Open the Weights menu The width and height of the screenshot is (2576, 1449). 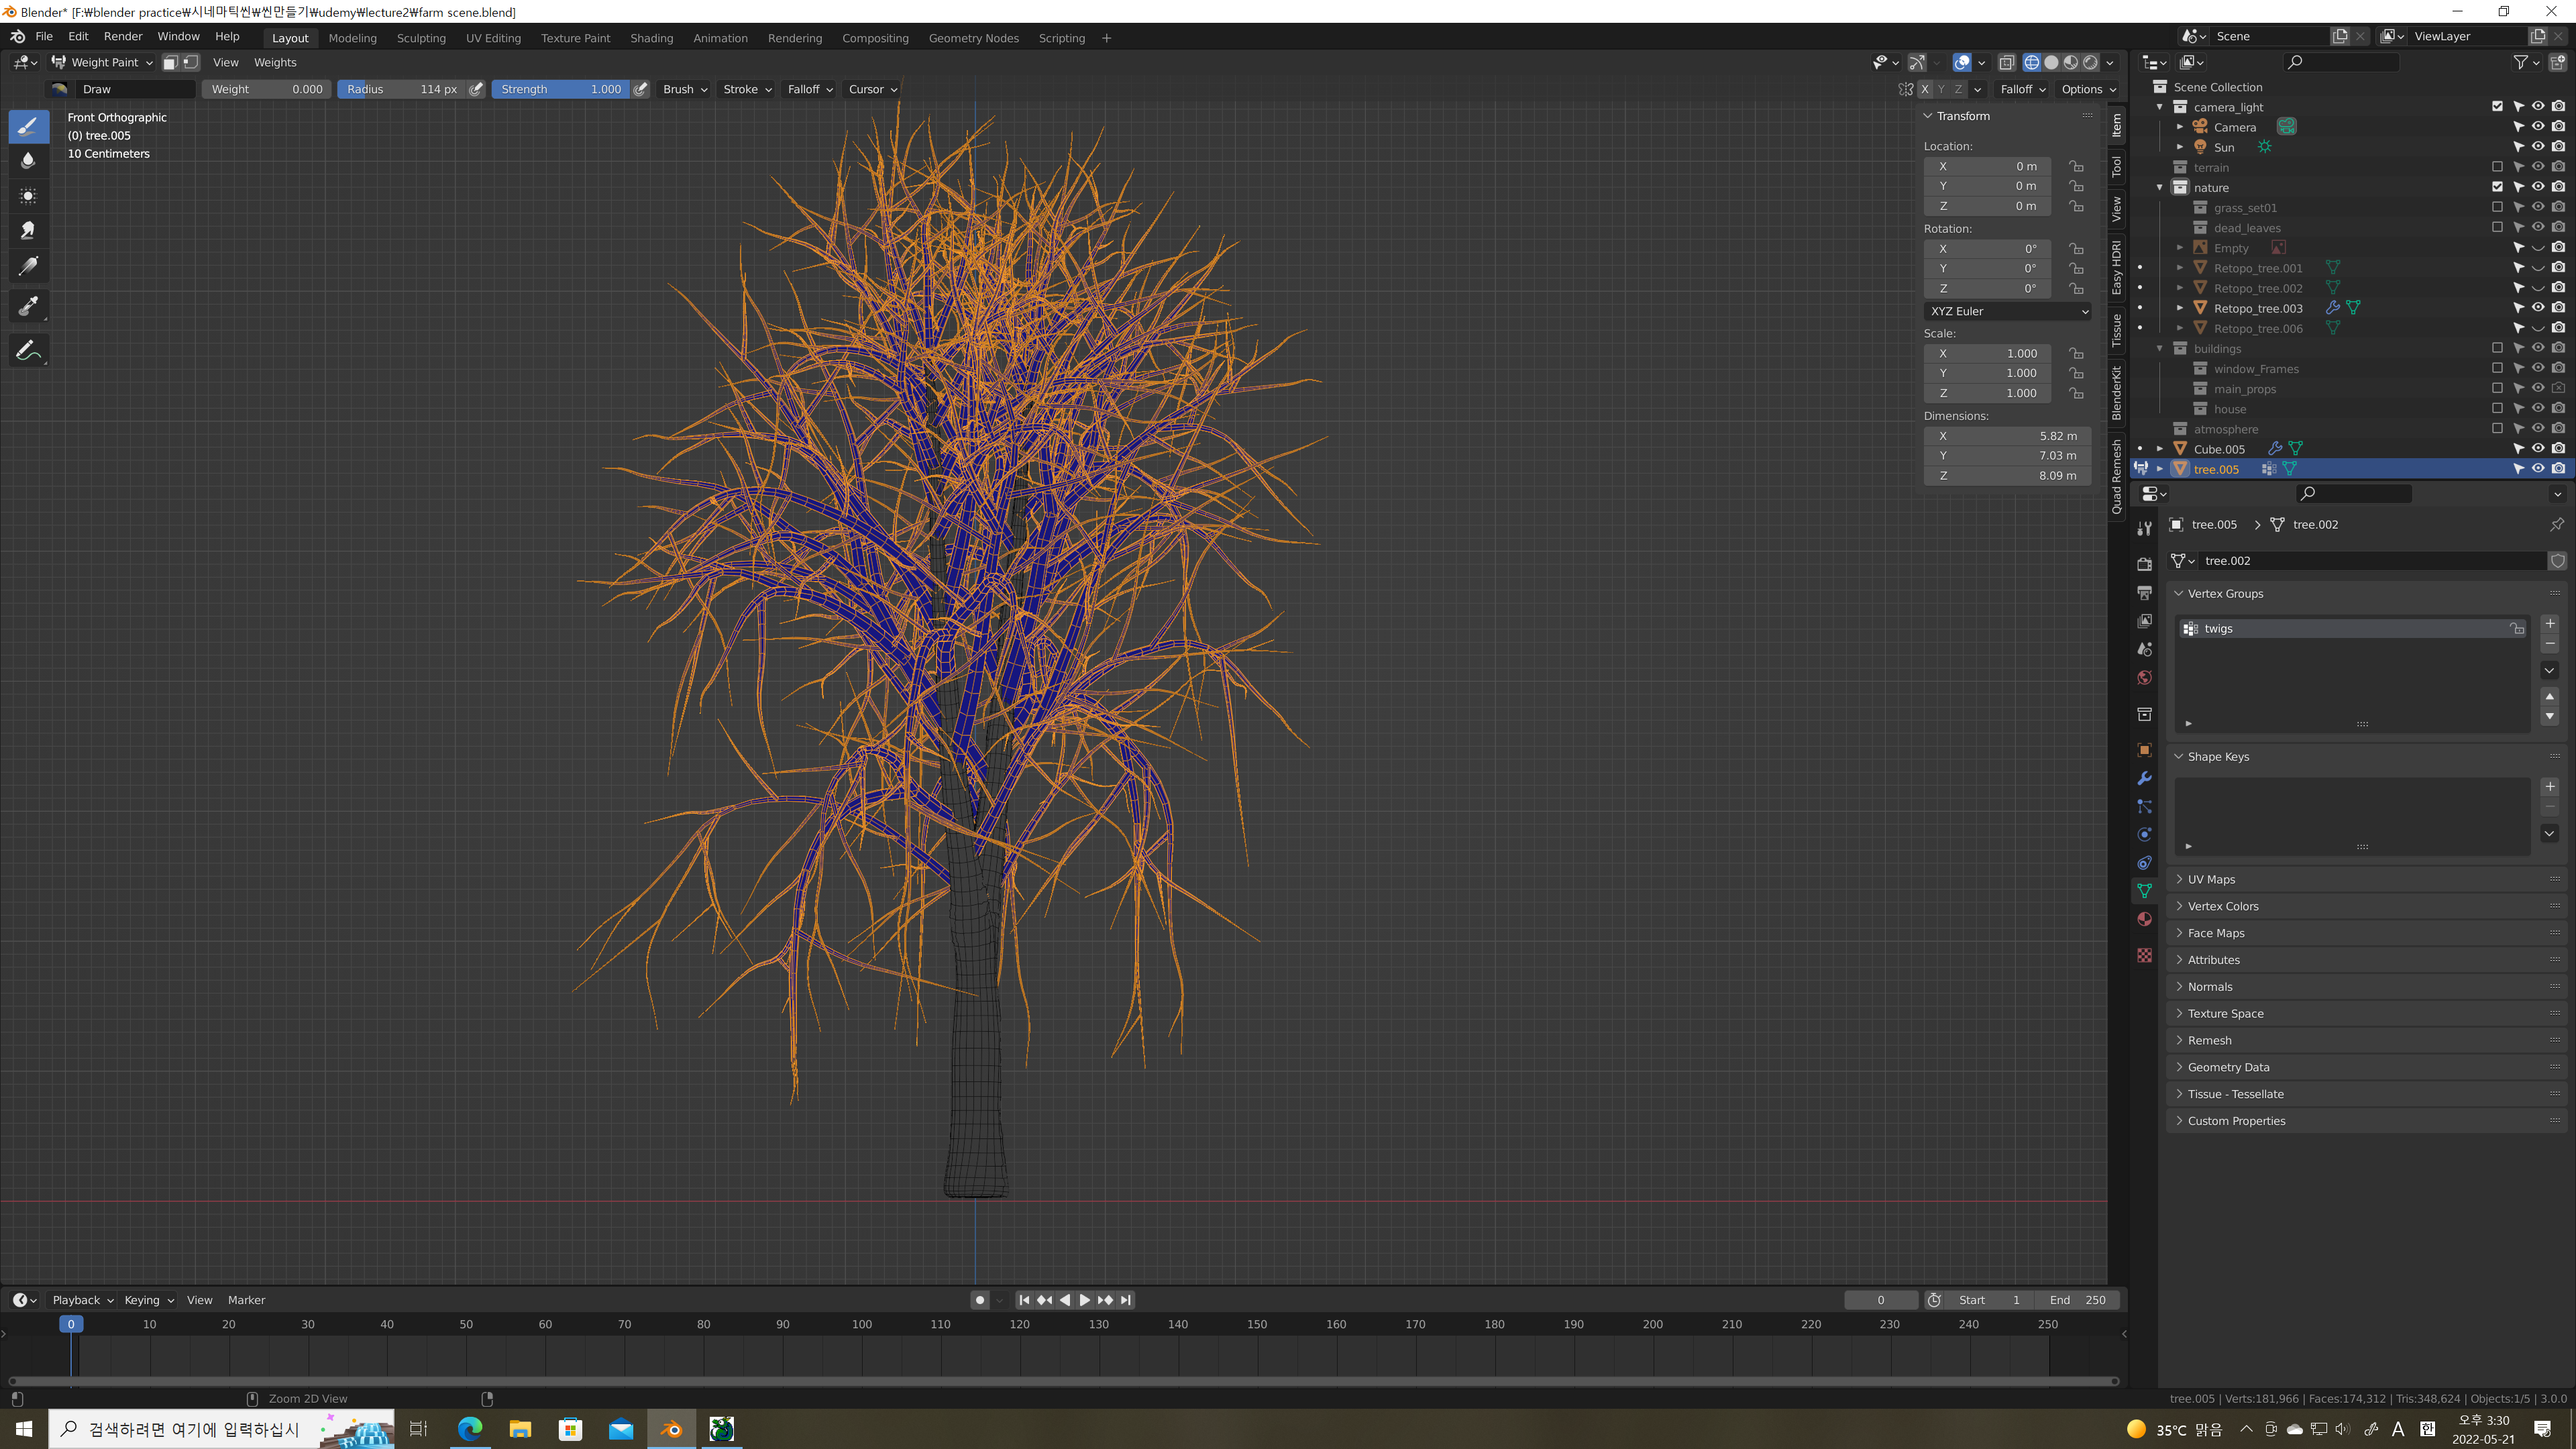click(x=275, y=62)
